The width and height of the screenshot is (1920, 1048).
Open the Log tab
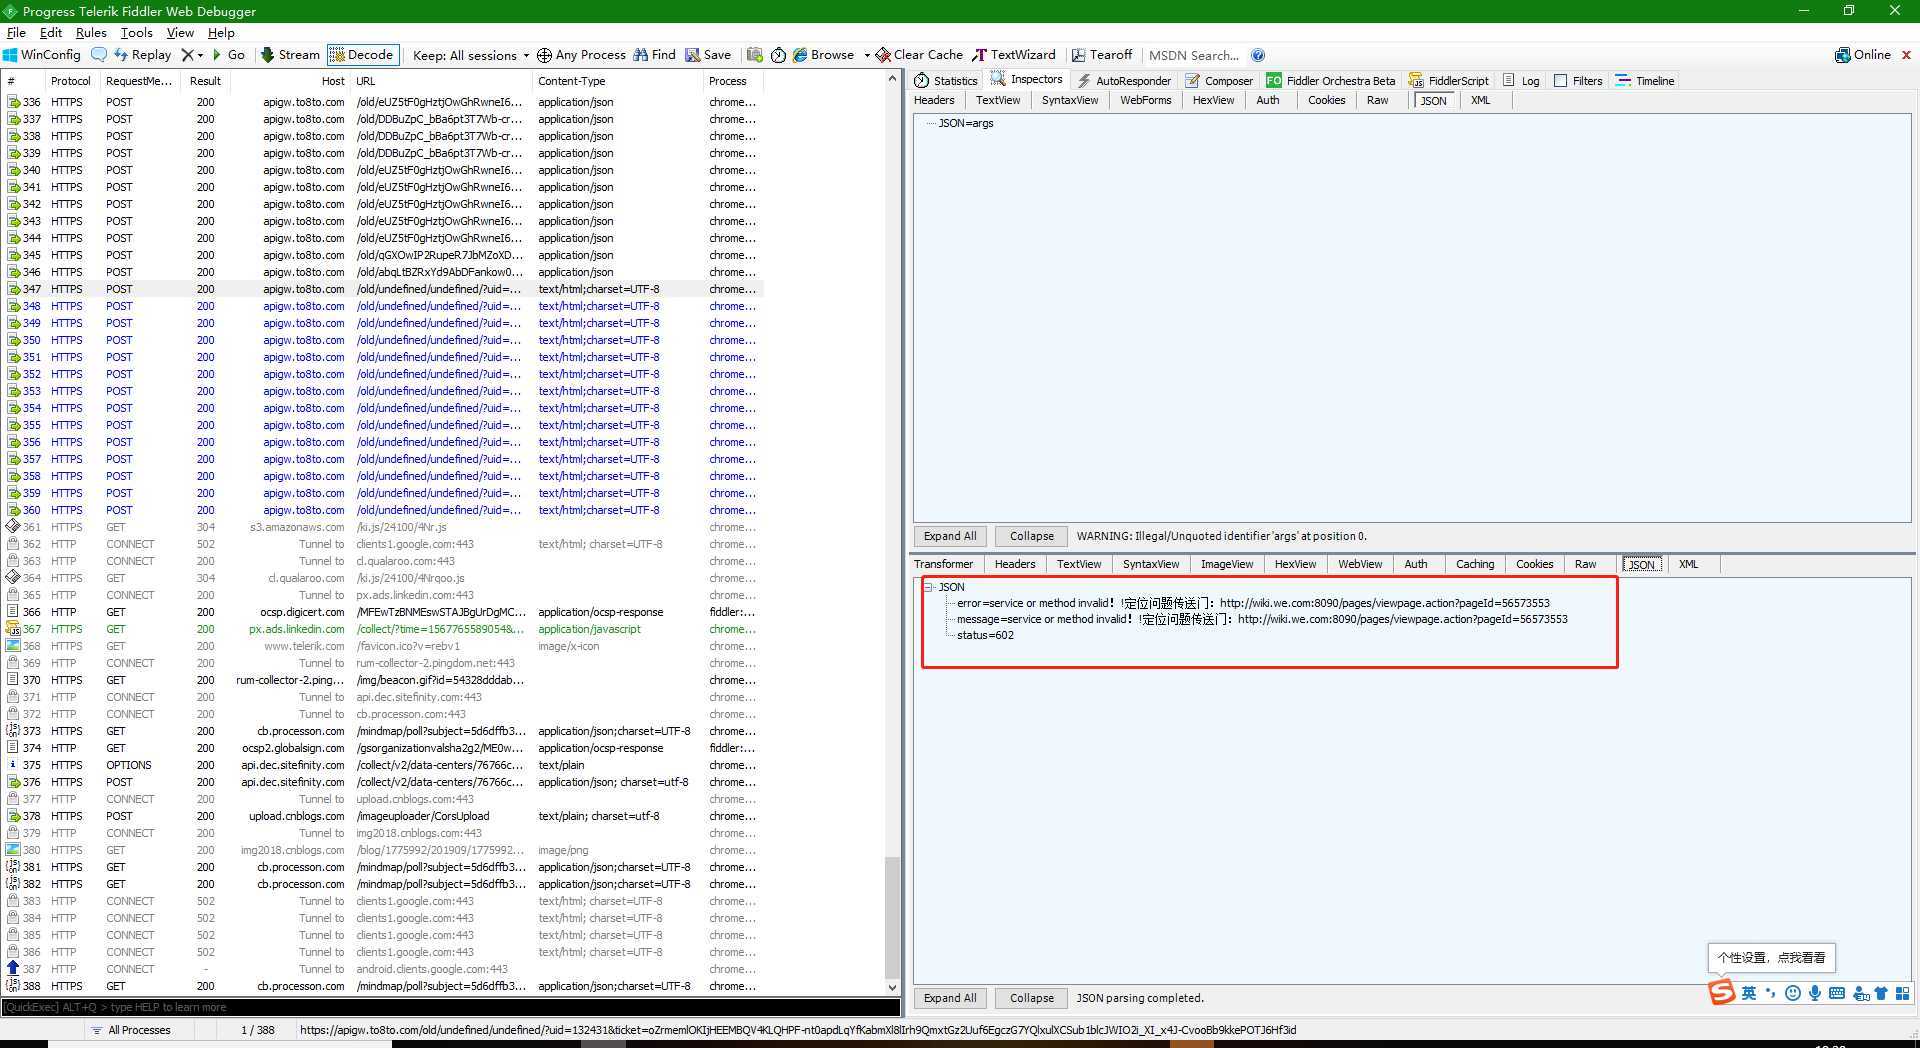1521,81
